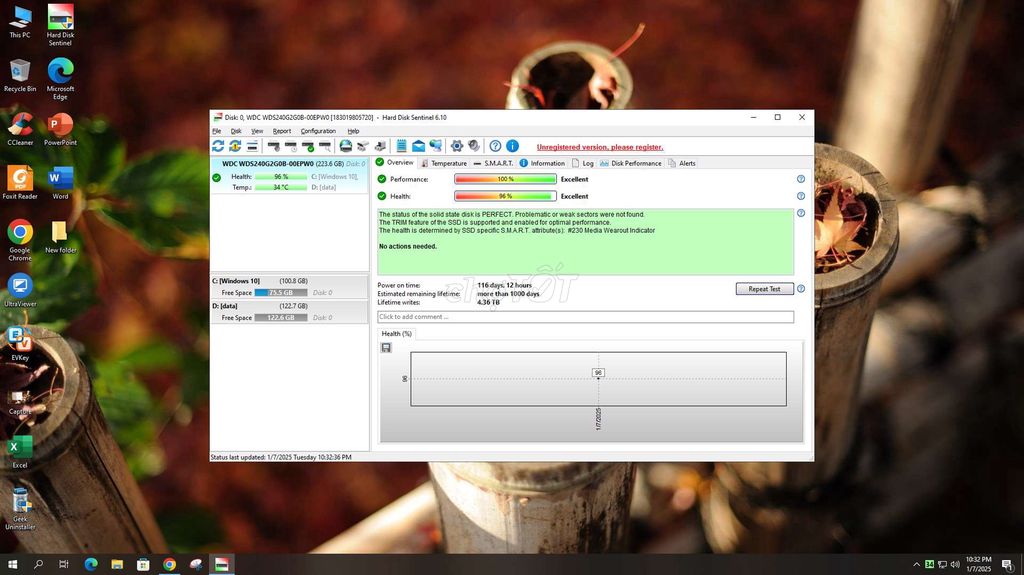
Task: Open taskbar Search magnifier
Action: click(38, 565)
